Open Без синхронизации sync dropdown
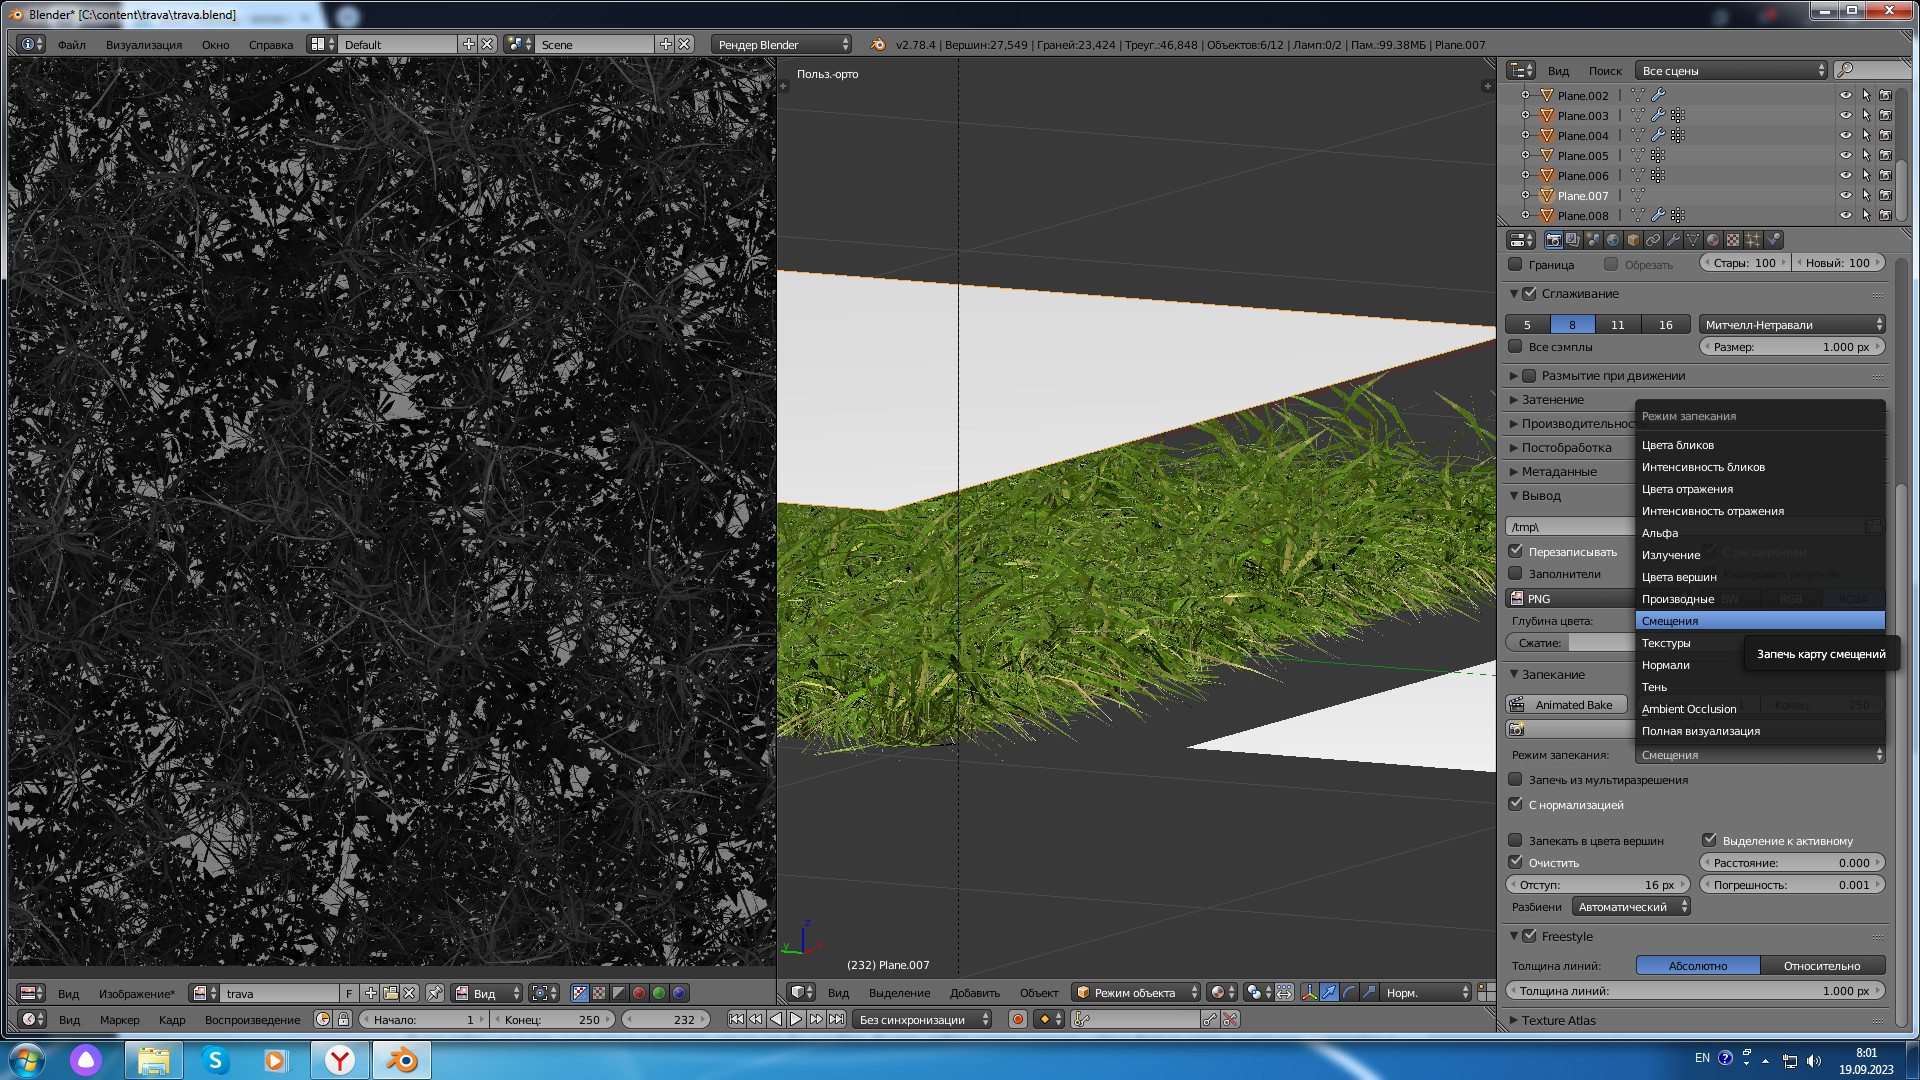This screenshot has height=1080, width=1920. (921, 1020)
